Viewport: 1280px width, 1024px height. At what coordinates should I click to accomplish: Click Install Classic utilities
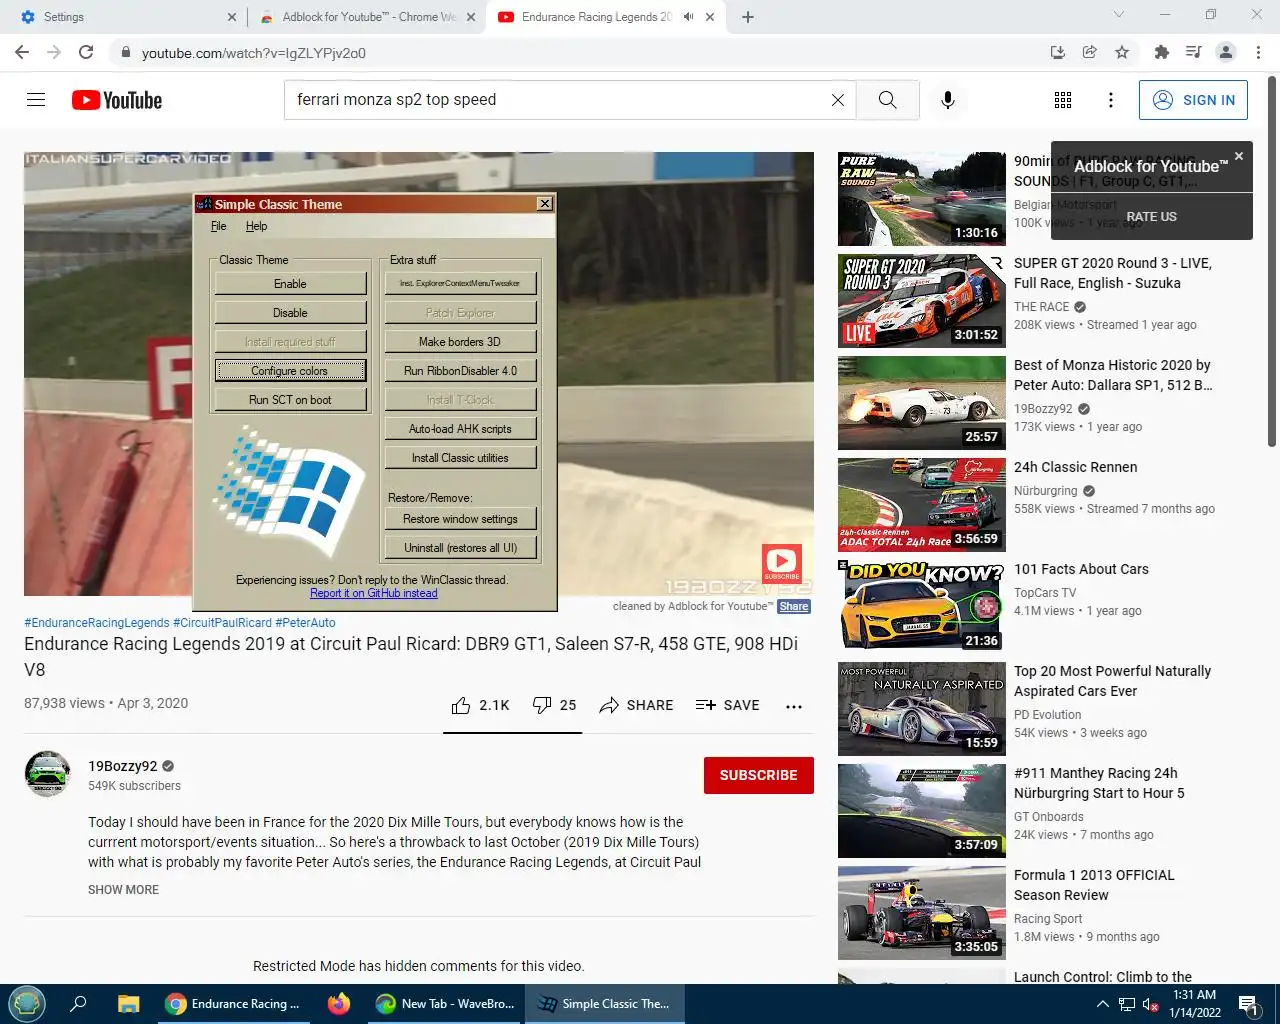tap(460, 458)
